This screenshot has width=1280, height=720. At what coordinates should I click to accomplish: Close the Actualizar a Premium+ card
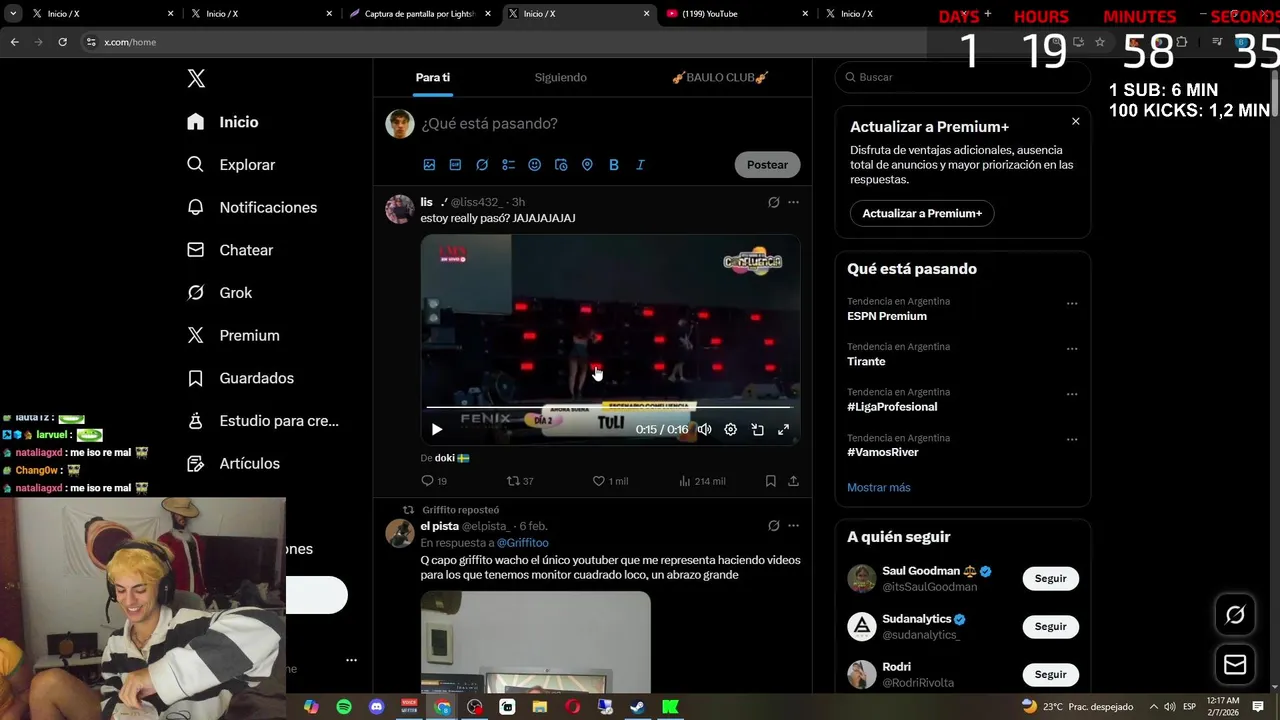point(1076,121)
